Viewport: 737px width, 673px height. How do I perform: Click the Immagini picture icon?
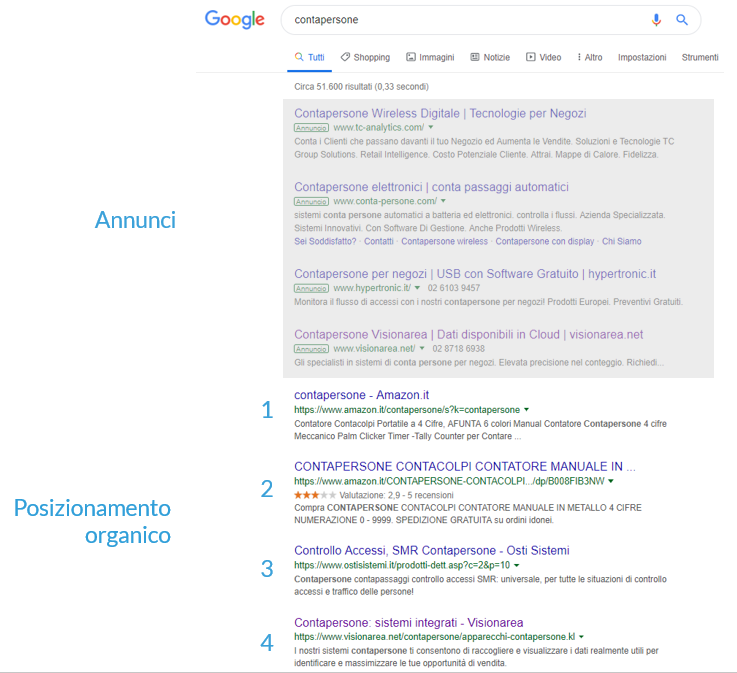click(x=411, y=57)
